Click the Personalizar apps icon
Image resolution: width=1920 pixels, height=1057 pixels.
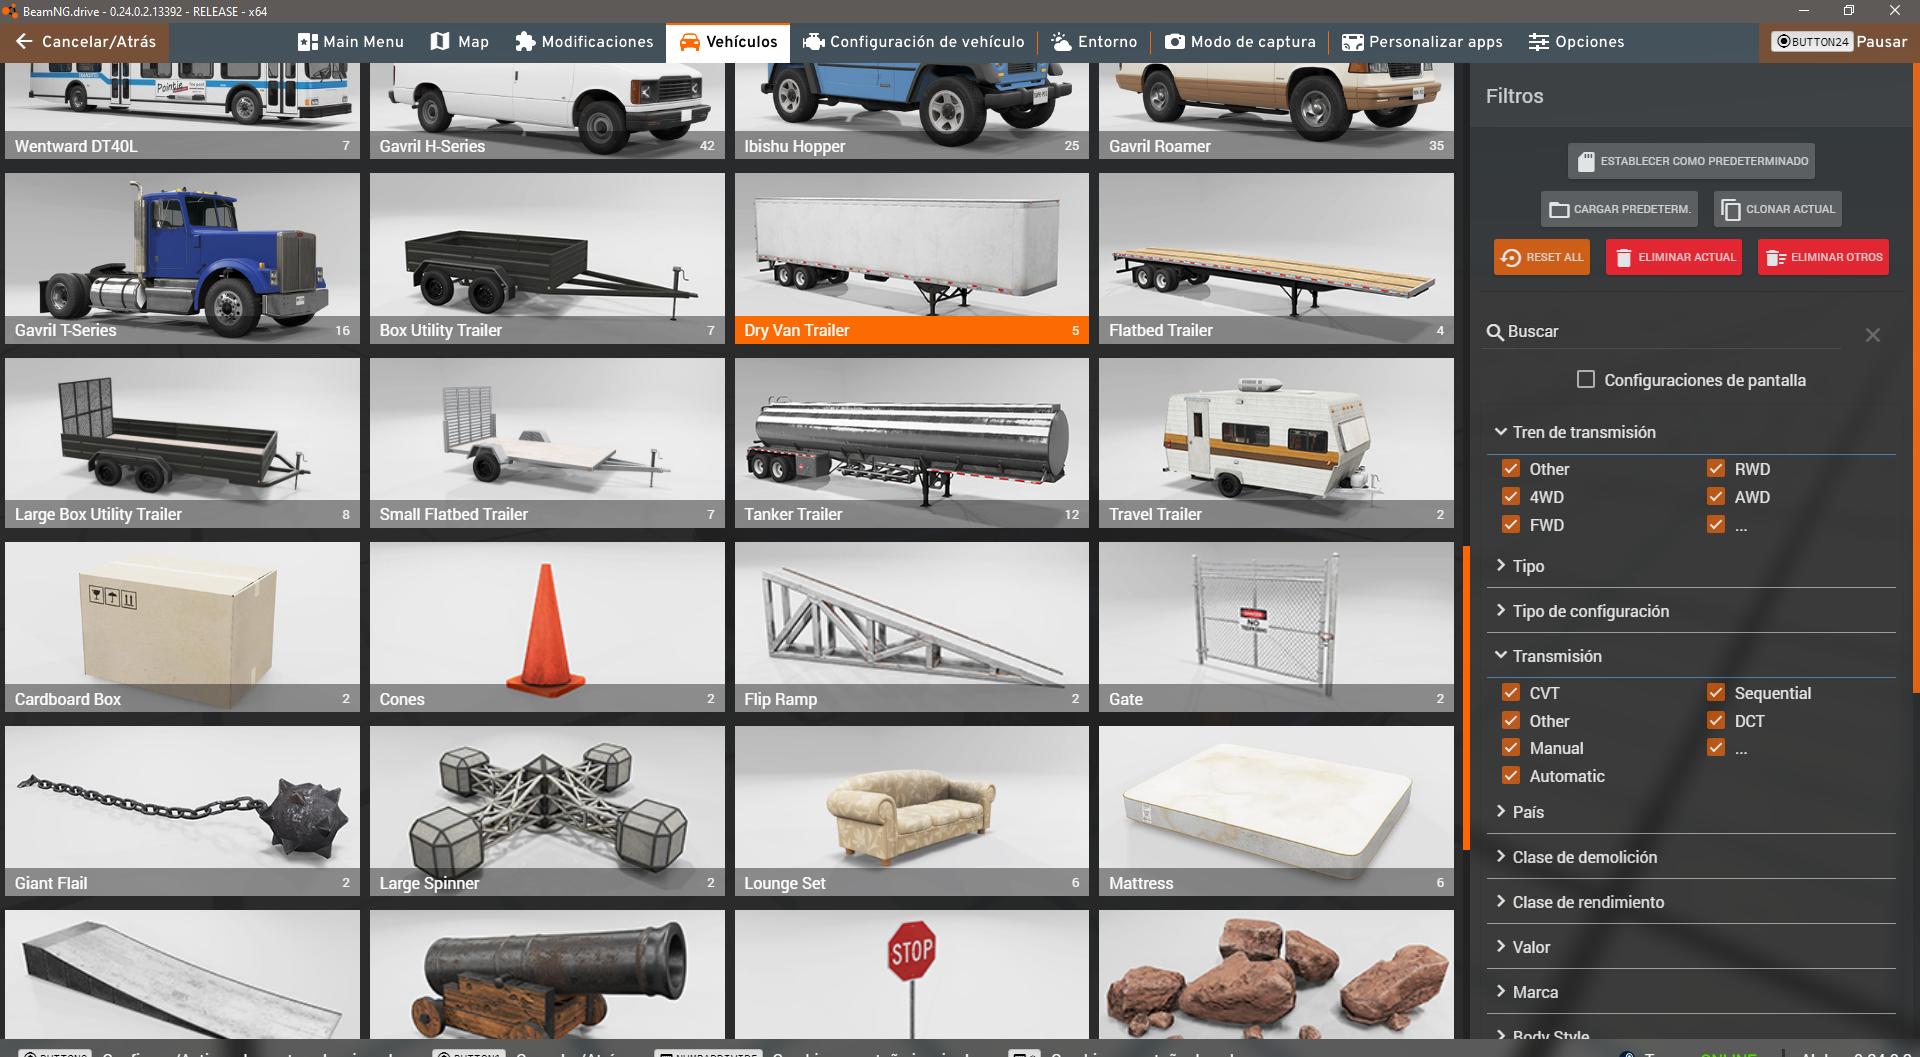click(x=1353, y=42)
